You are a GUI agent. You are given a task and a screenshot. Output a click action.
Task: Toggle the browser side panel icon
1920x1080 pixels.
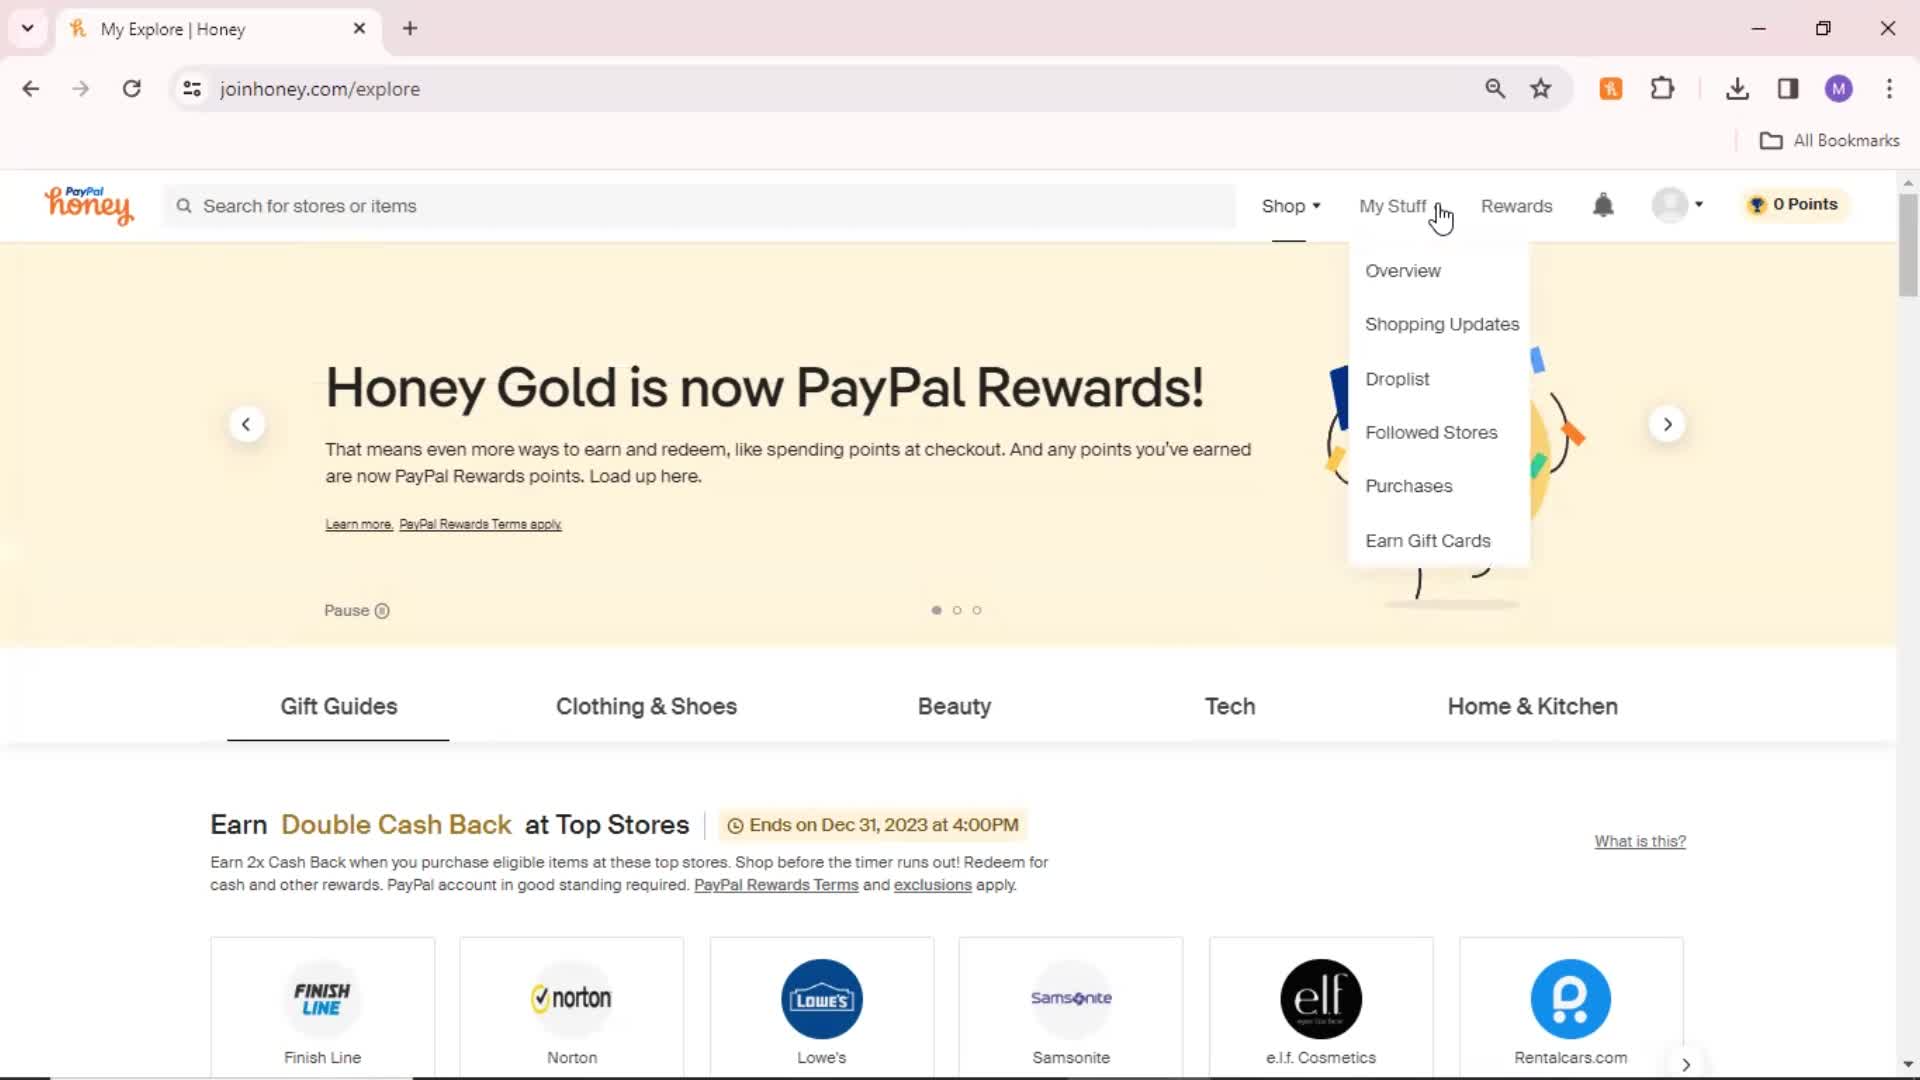tap(1788, 89)
